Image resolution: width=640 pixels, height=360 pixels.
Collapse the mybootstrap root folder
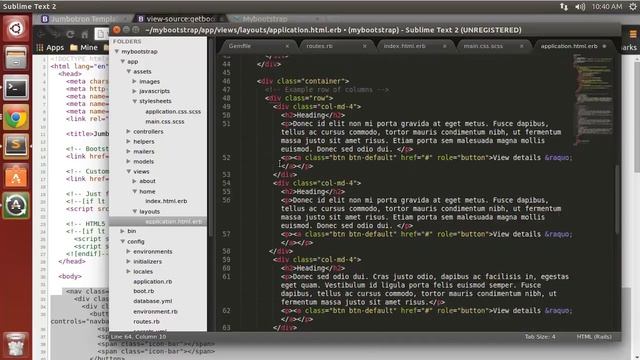[117, 51]
